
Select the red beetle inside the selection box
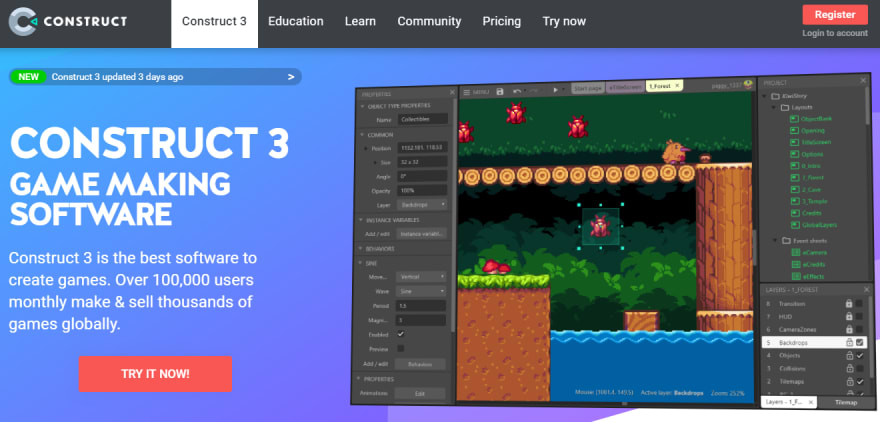600,226
